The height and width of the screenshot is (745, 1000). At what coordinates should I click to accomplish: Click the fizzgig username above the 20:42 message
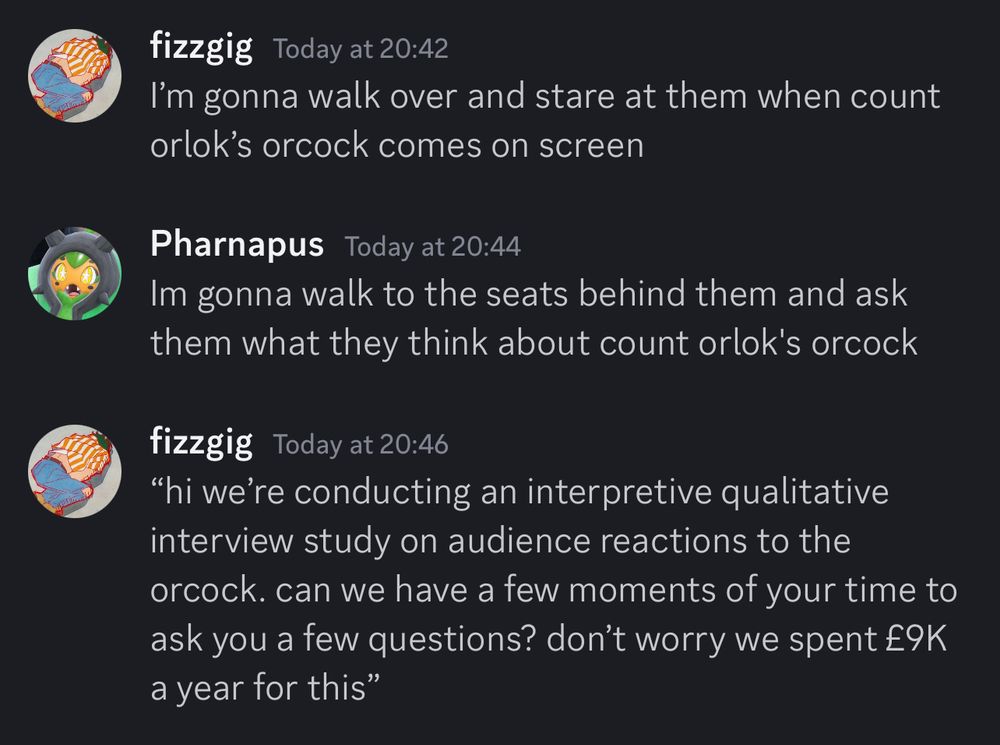201,47
